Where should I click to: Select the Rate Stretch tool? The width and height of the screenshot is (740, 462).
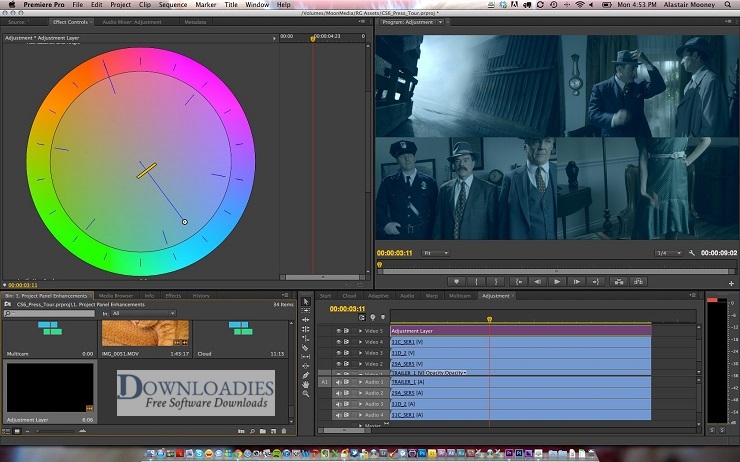[x=305, y=338]
